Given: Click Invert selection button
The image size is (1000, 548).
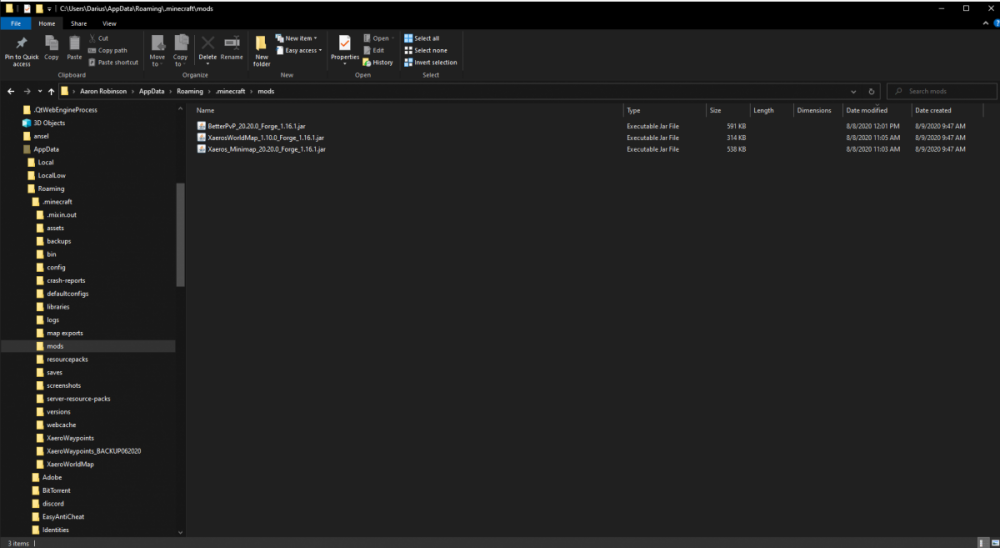Looking at the screenshot, I should coord(431,62).
